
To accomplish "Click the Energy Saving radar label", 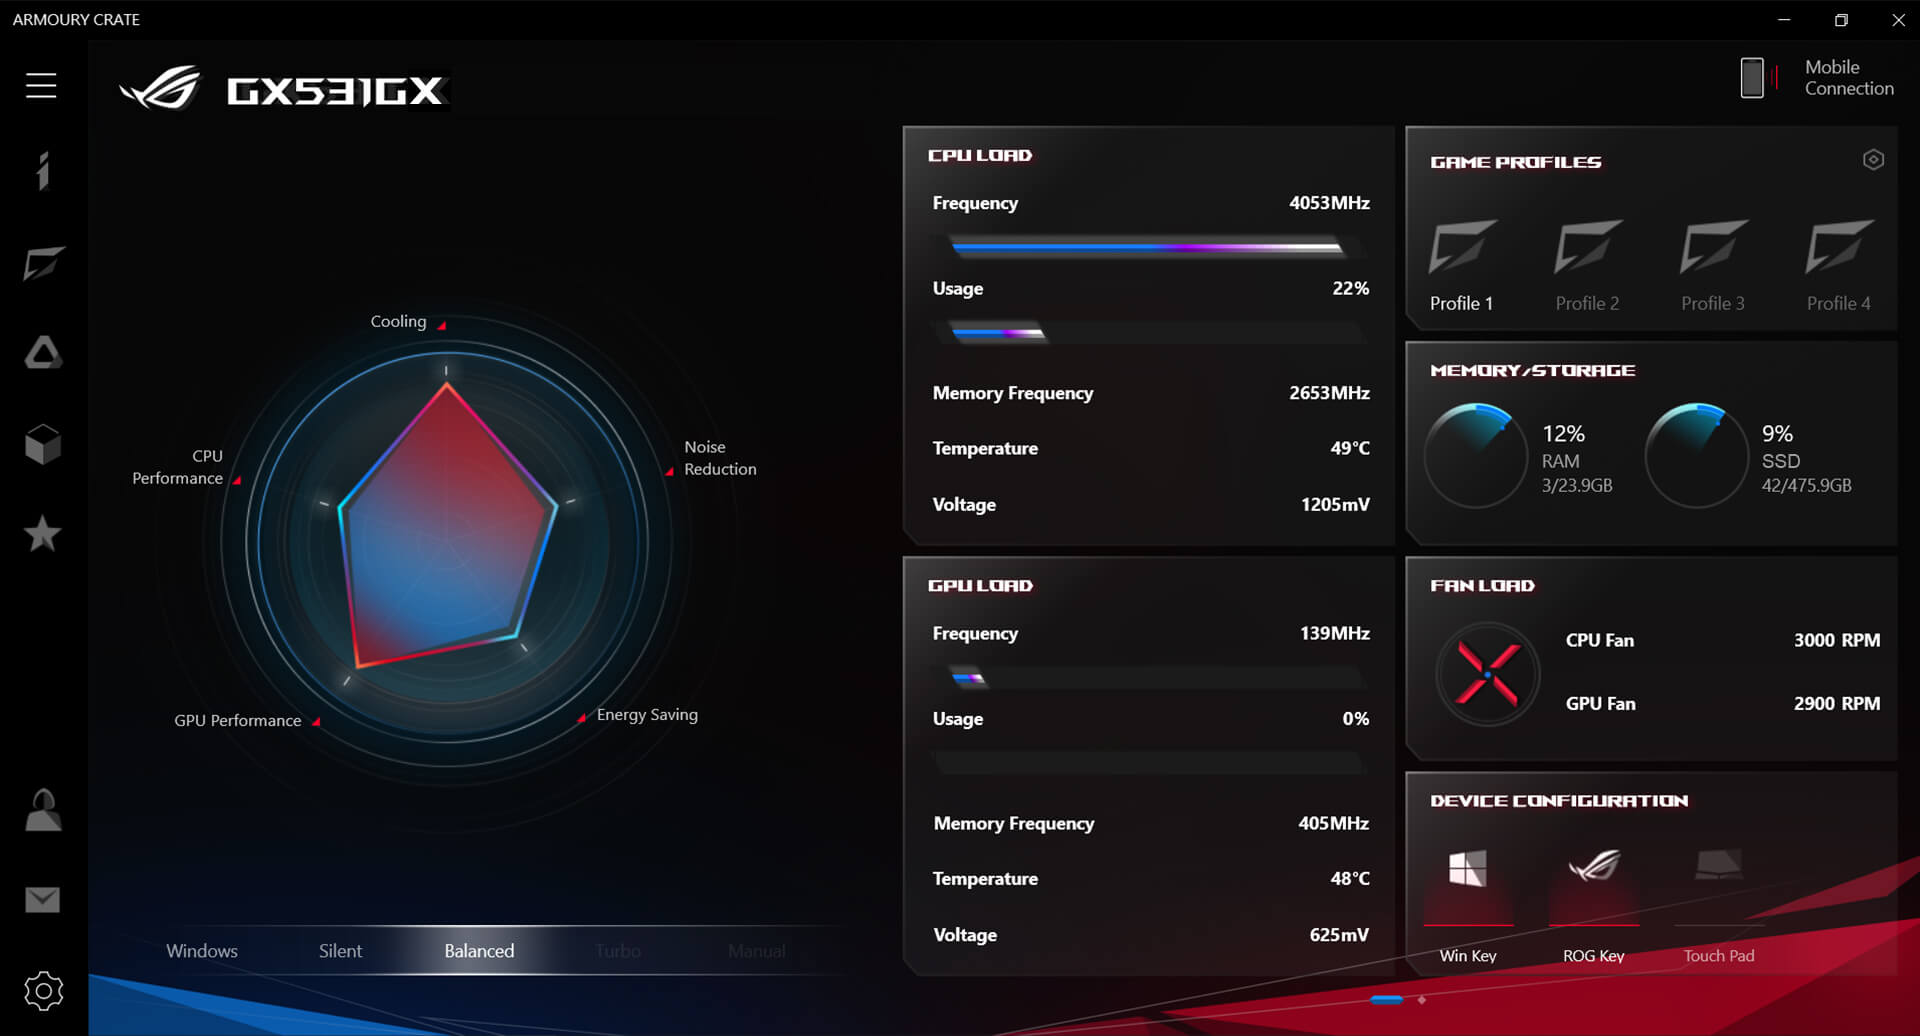I will pyautogui.click(x=647, y=715).
